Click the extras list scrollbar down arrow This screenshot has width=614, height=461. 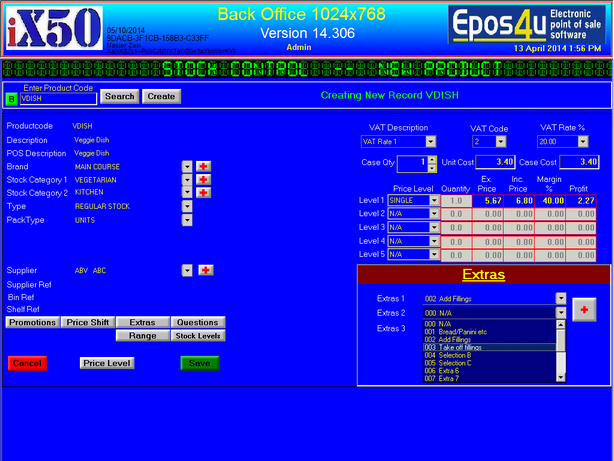[561, 378]
